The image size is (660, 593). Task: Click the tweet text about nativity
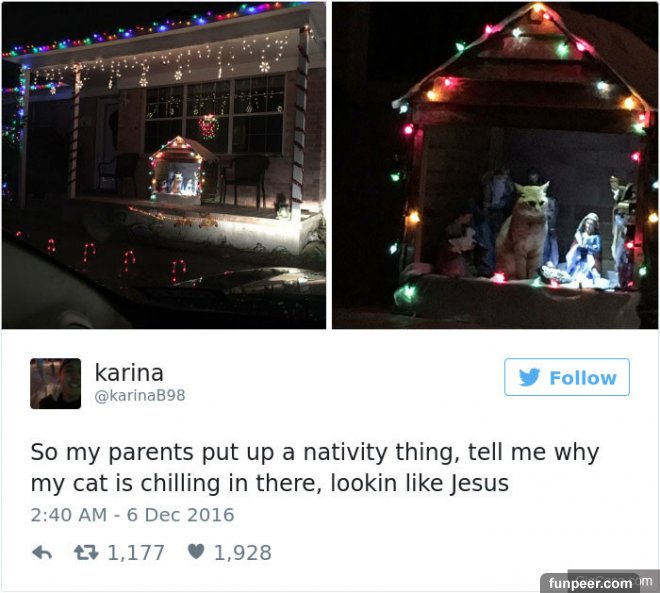tap(315, 468)
